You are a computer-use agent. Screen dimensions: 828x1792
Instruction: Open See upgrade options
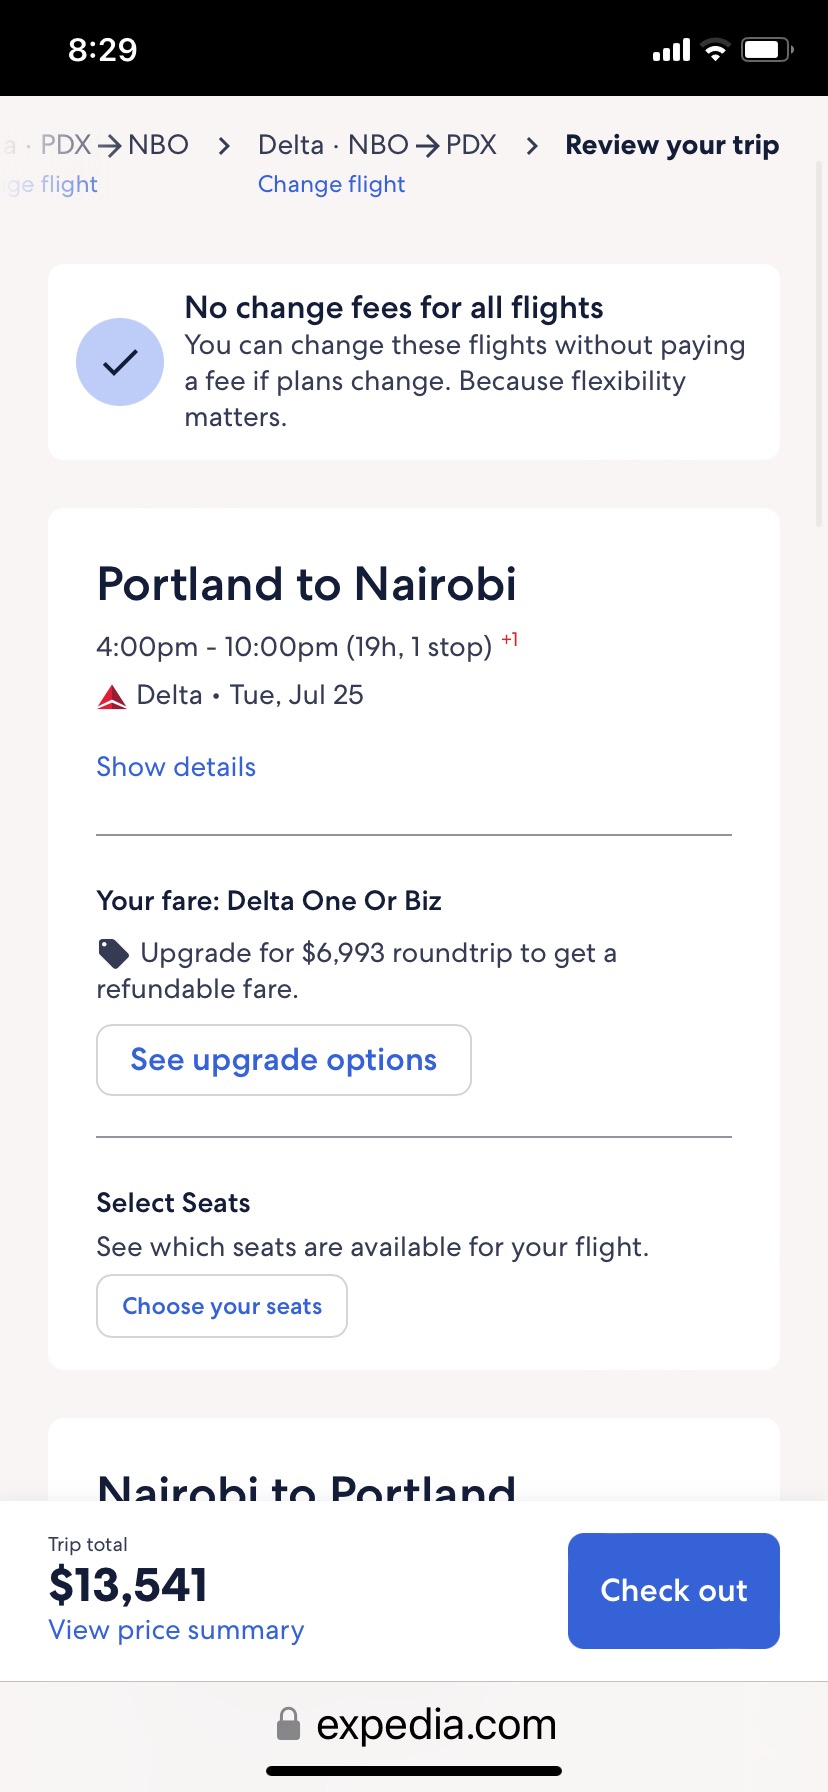[284, 1060]
